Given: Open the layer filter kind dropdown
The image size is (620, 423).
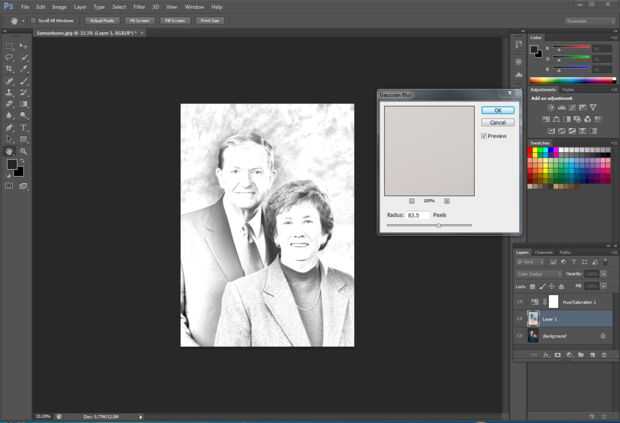Looking at the screenshot, I should click(x=530, y=262).
